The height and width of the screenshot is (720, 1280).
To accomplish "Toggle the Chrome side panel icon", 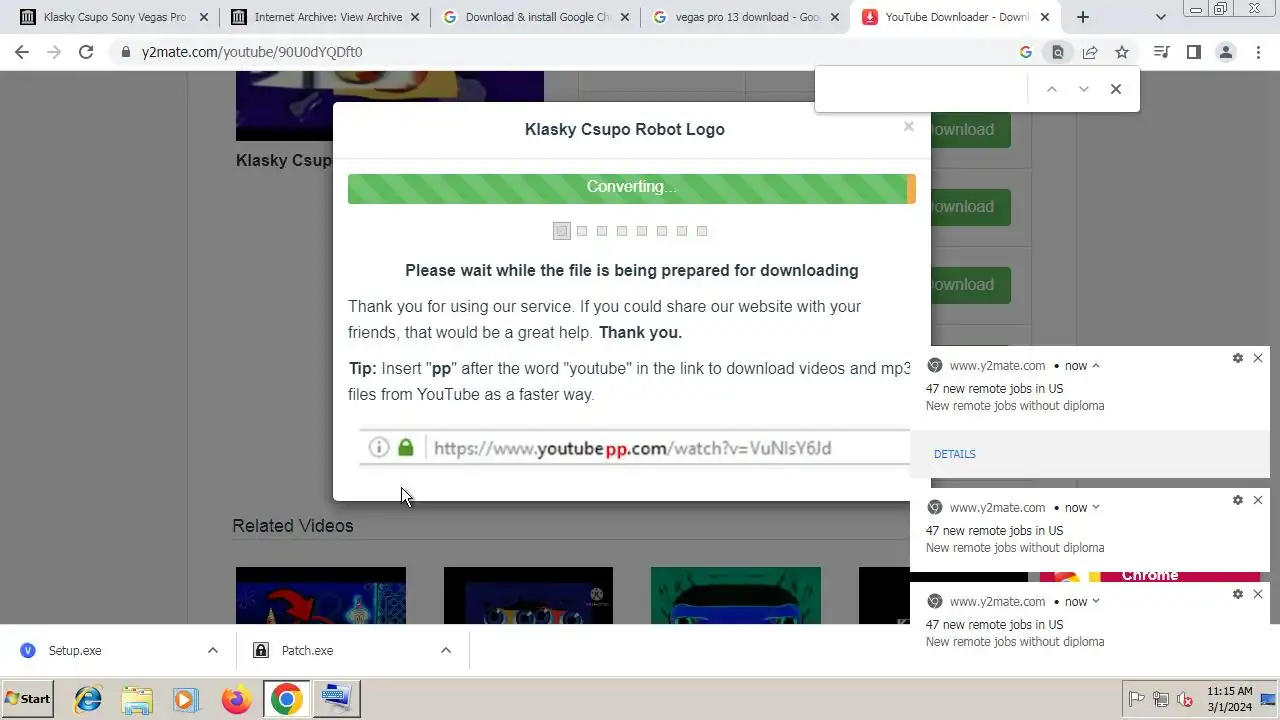I will pyautogui.click(x=1193, y=52).
